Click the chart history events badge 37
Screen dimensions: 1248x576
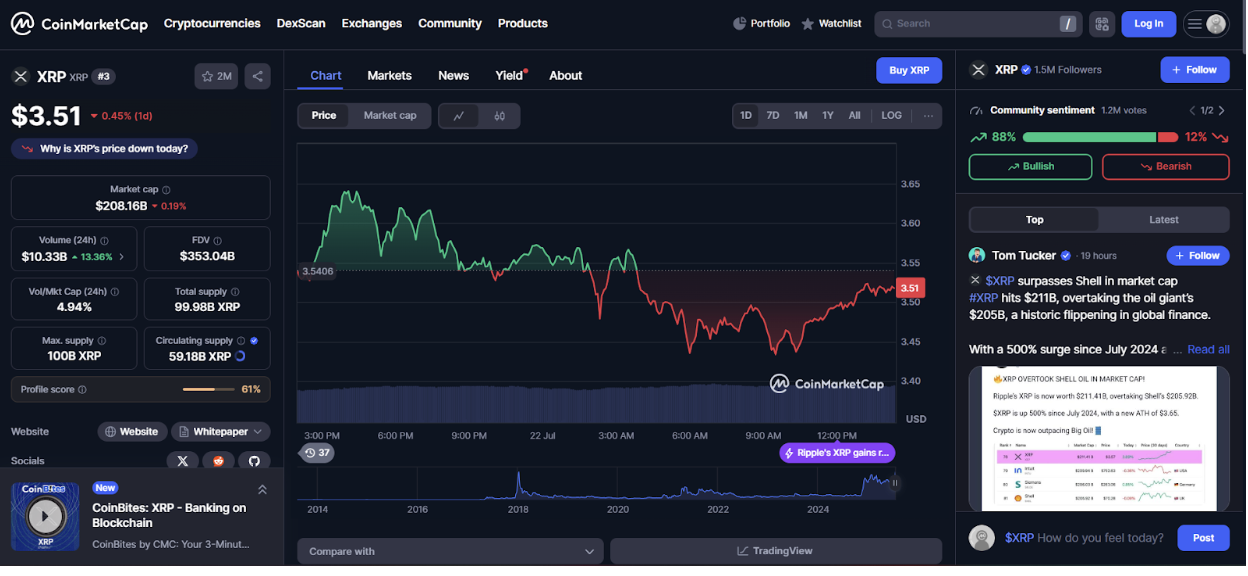coord(317,453)
